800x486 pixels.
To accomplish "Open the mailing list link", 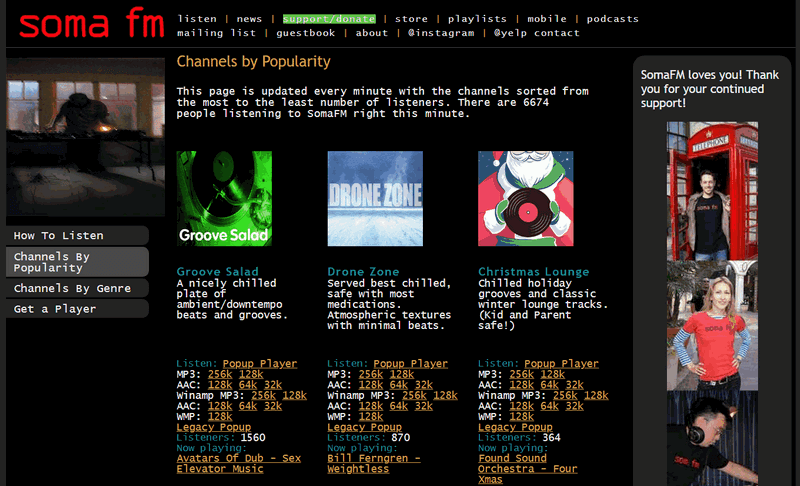I will click(216, 33).
